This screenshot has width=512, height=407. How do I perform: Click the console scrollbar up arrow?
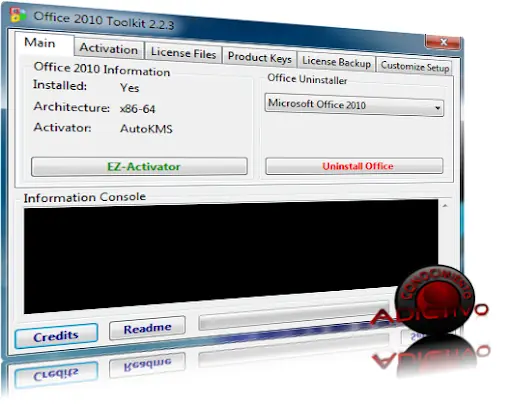[445, 206]
